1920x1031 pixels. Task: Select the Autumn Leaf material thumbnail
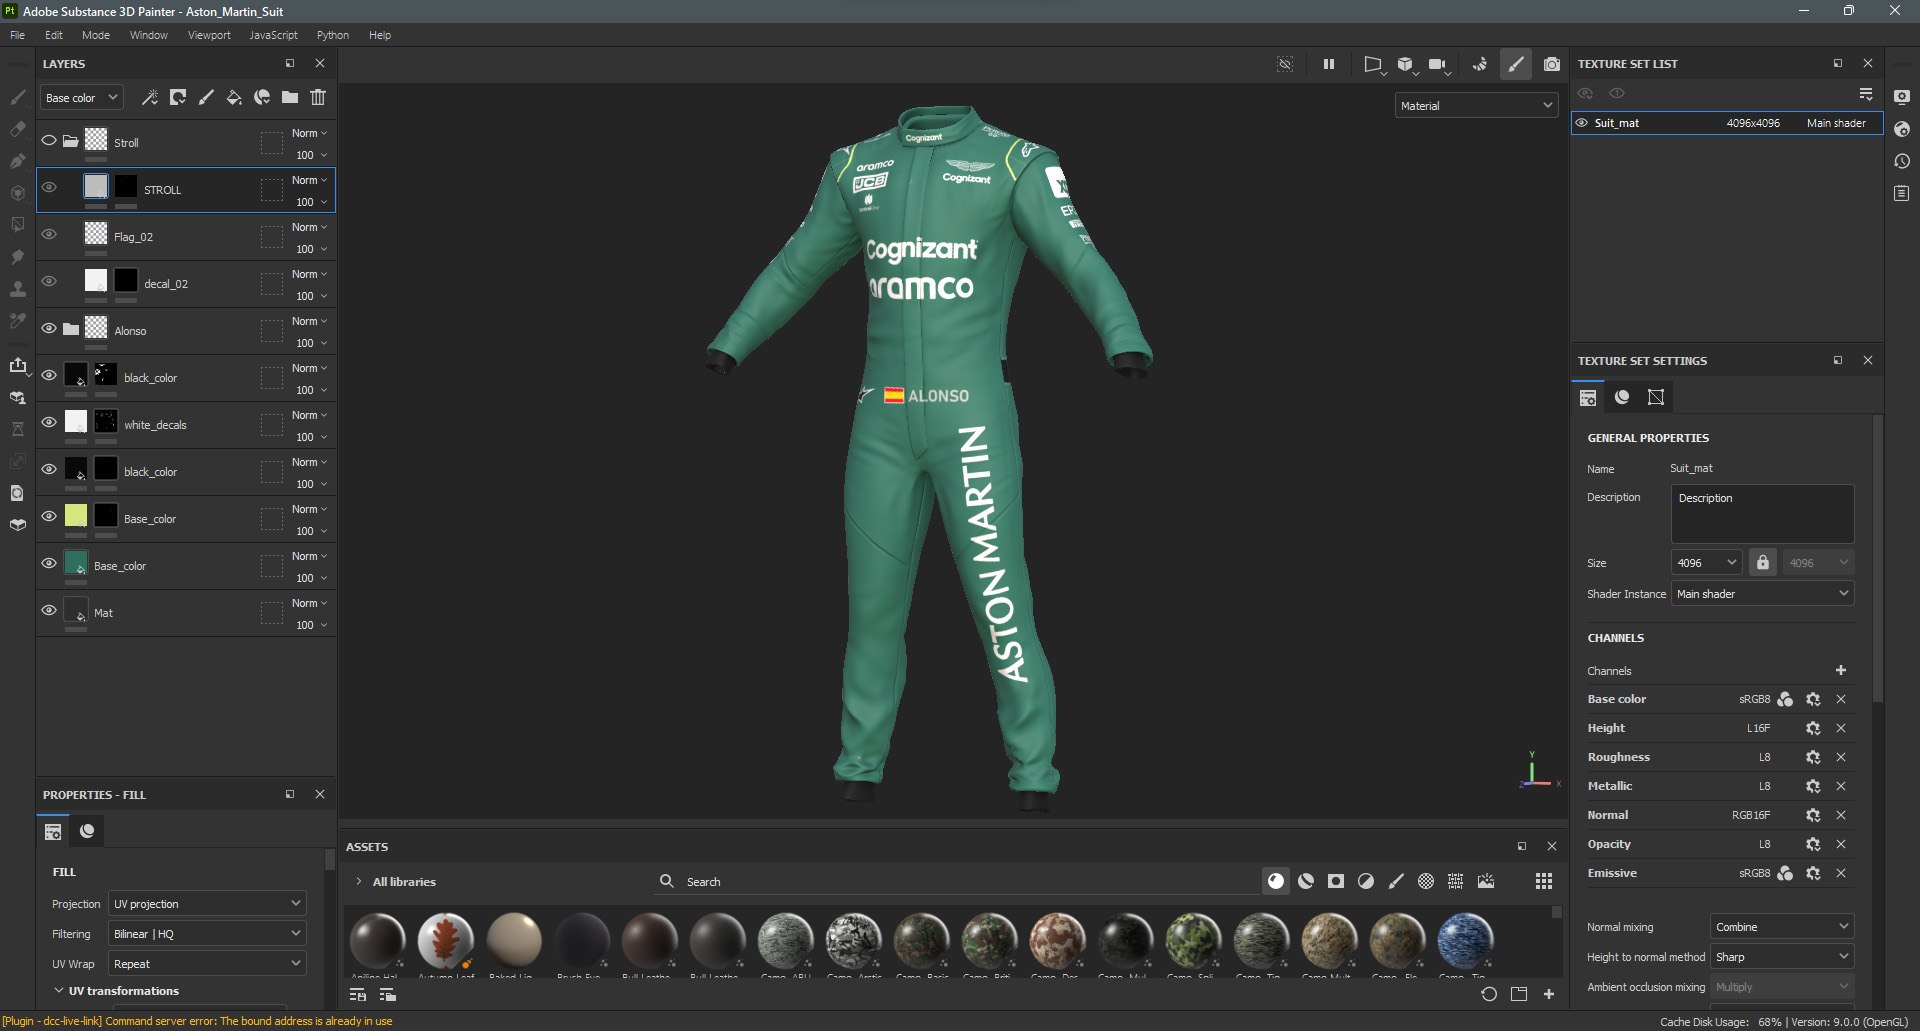tap(446, 941)
